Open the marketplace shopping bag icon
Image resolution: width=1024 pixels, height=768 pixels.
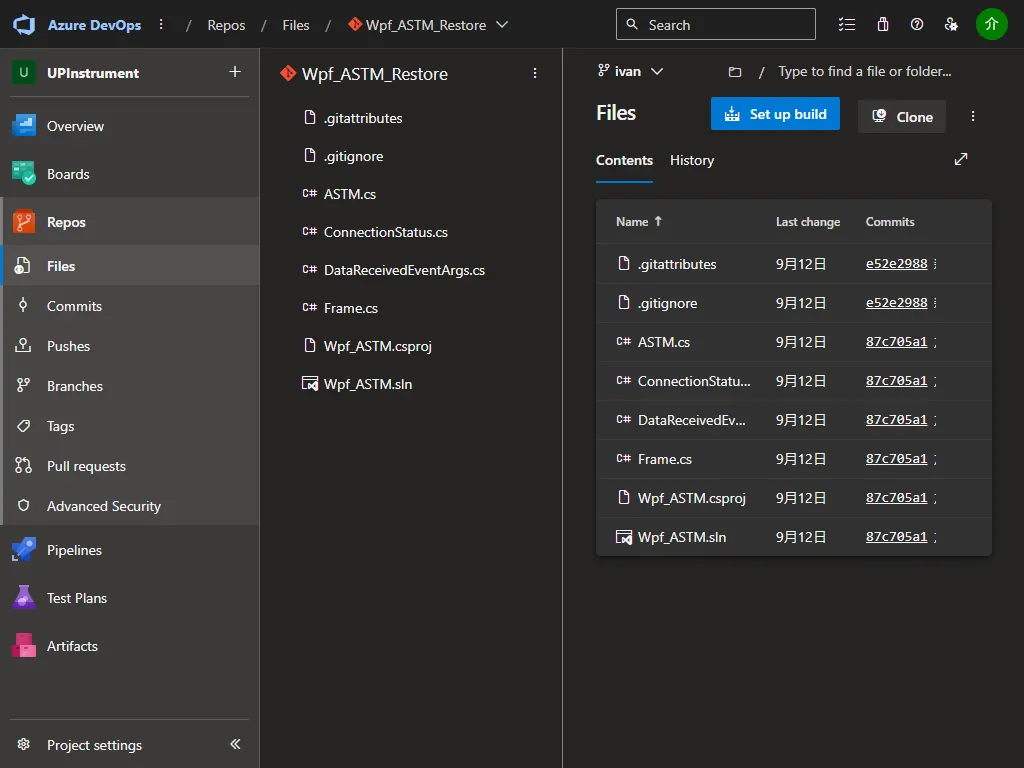pos(883,25)
